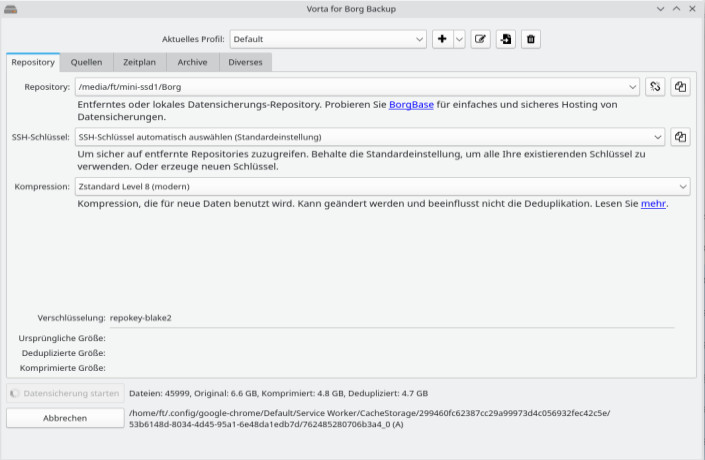This screenshot has height=460, width=705.
Task: Click the Datensicherung starten button
Action: (x=65, y=393)
